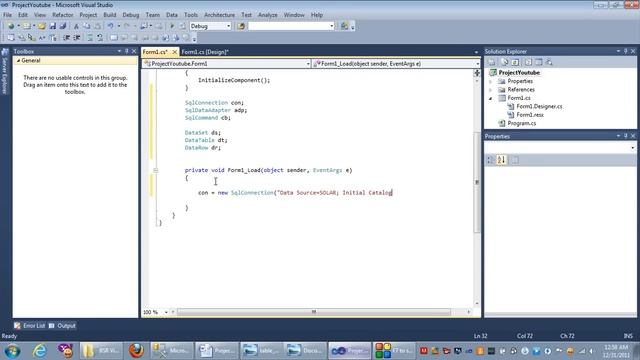Toggle Alphabetical sort in Properties panel

click(x=502, y=160)
